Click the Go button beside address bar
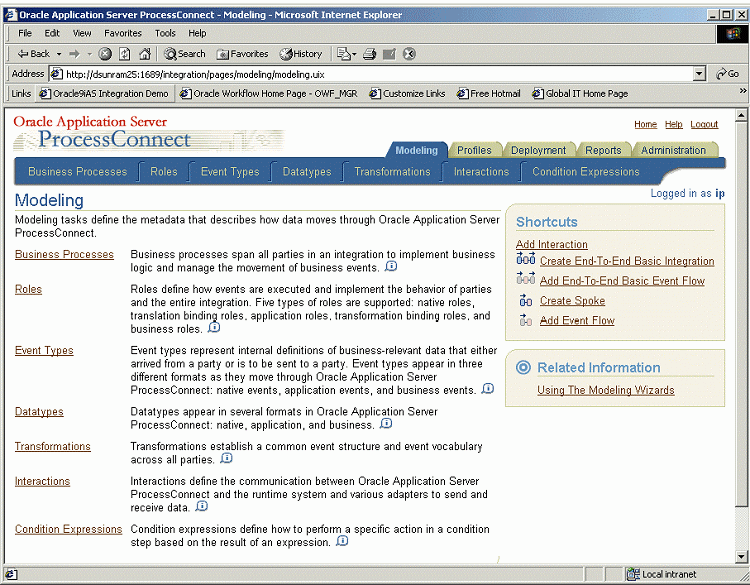This screenshot has height=585, width=750. click(x=727, y=74)
